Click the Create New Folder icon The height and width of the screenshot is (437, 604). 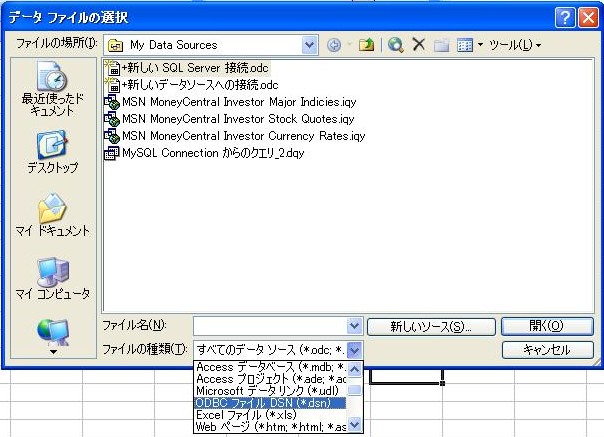pos(441,45)
